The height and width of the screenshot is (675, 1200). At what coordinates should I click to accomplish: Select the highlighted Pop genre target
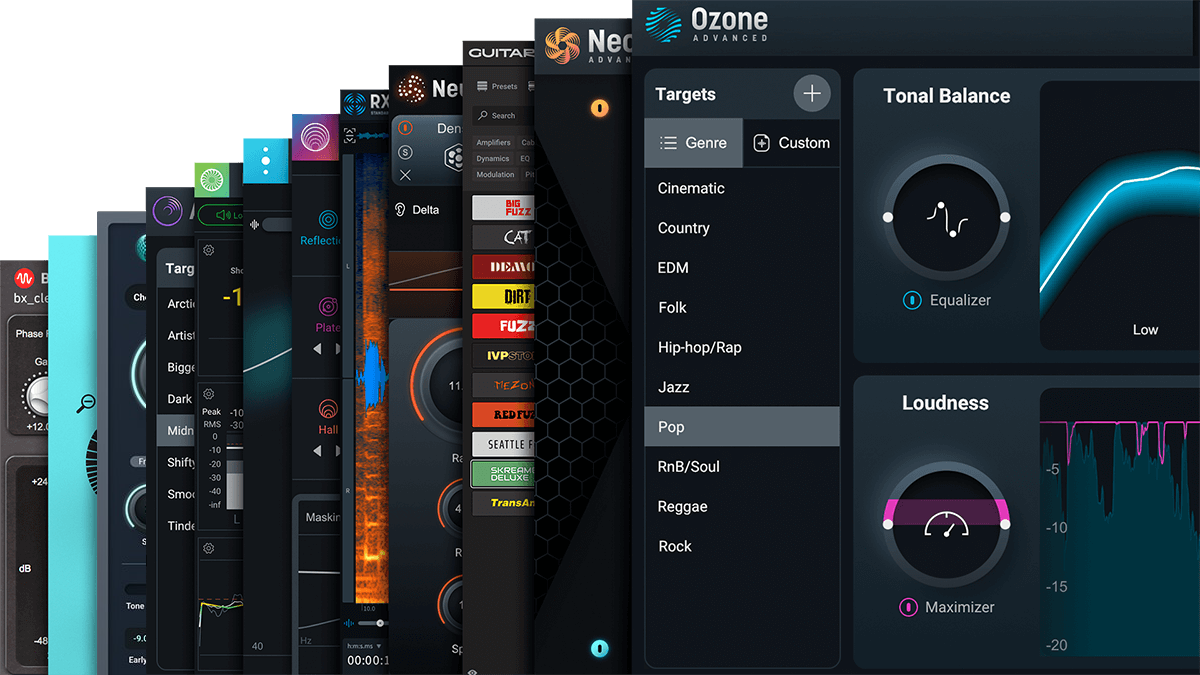pos(742,427)
